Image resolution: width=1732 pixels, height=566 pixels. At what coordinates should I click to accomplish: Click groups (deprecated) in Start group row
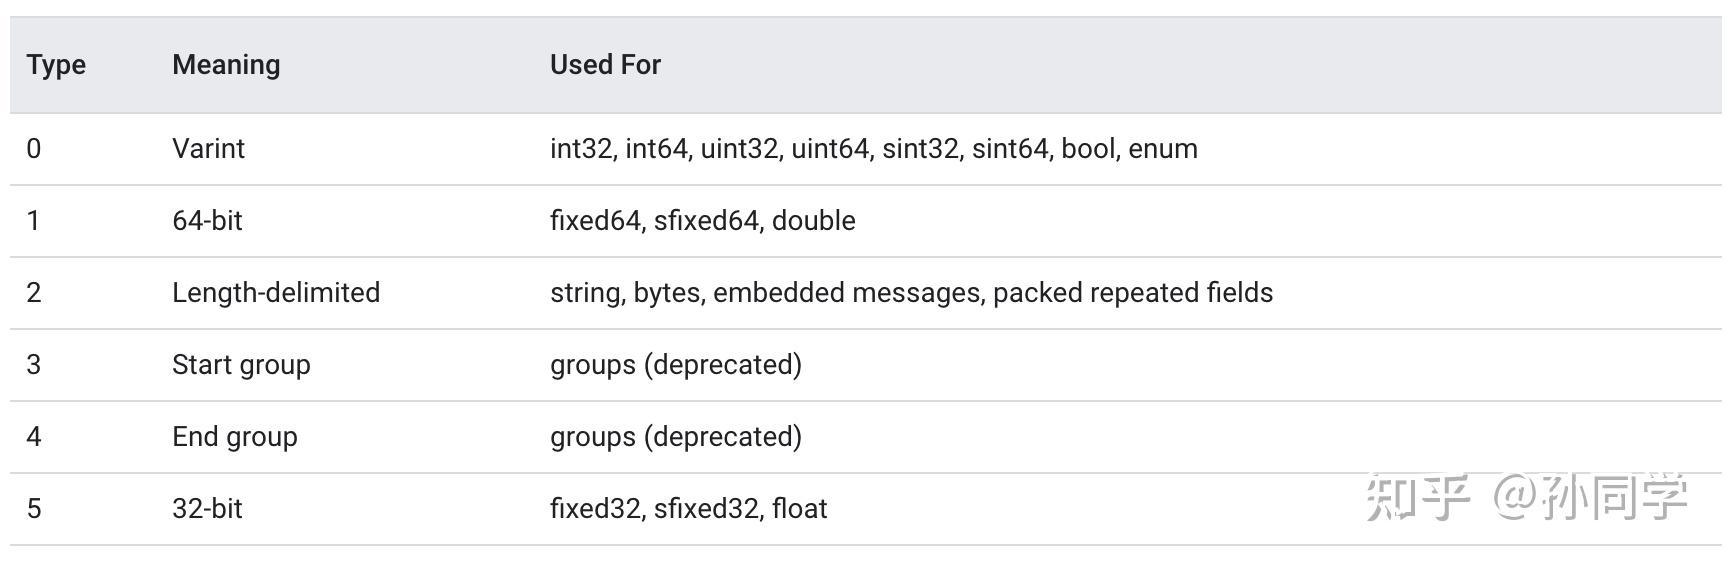675,365
